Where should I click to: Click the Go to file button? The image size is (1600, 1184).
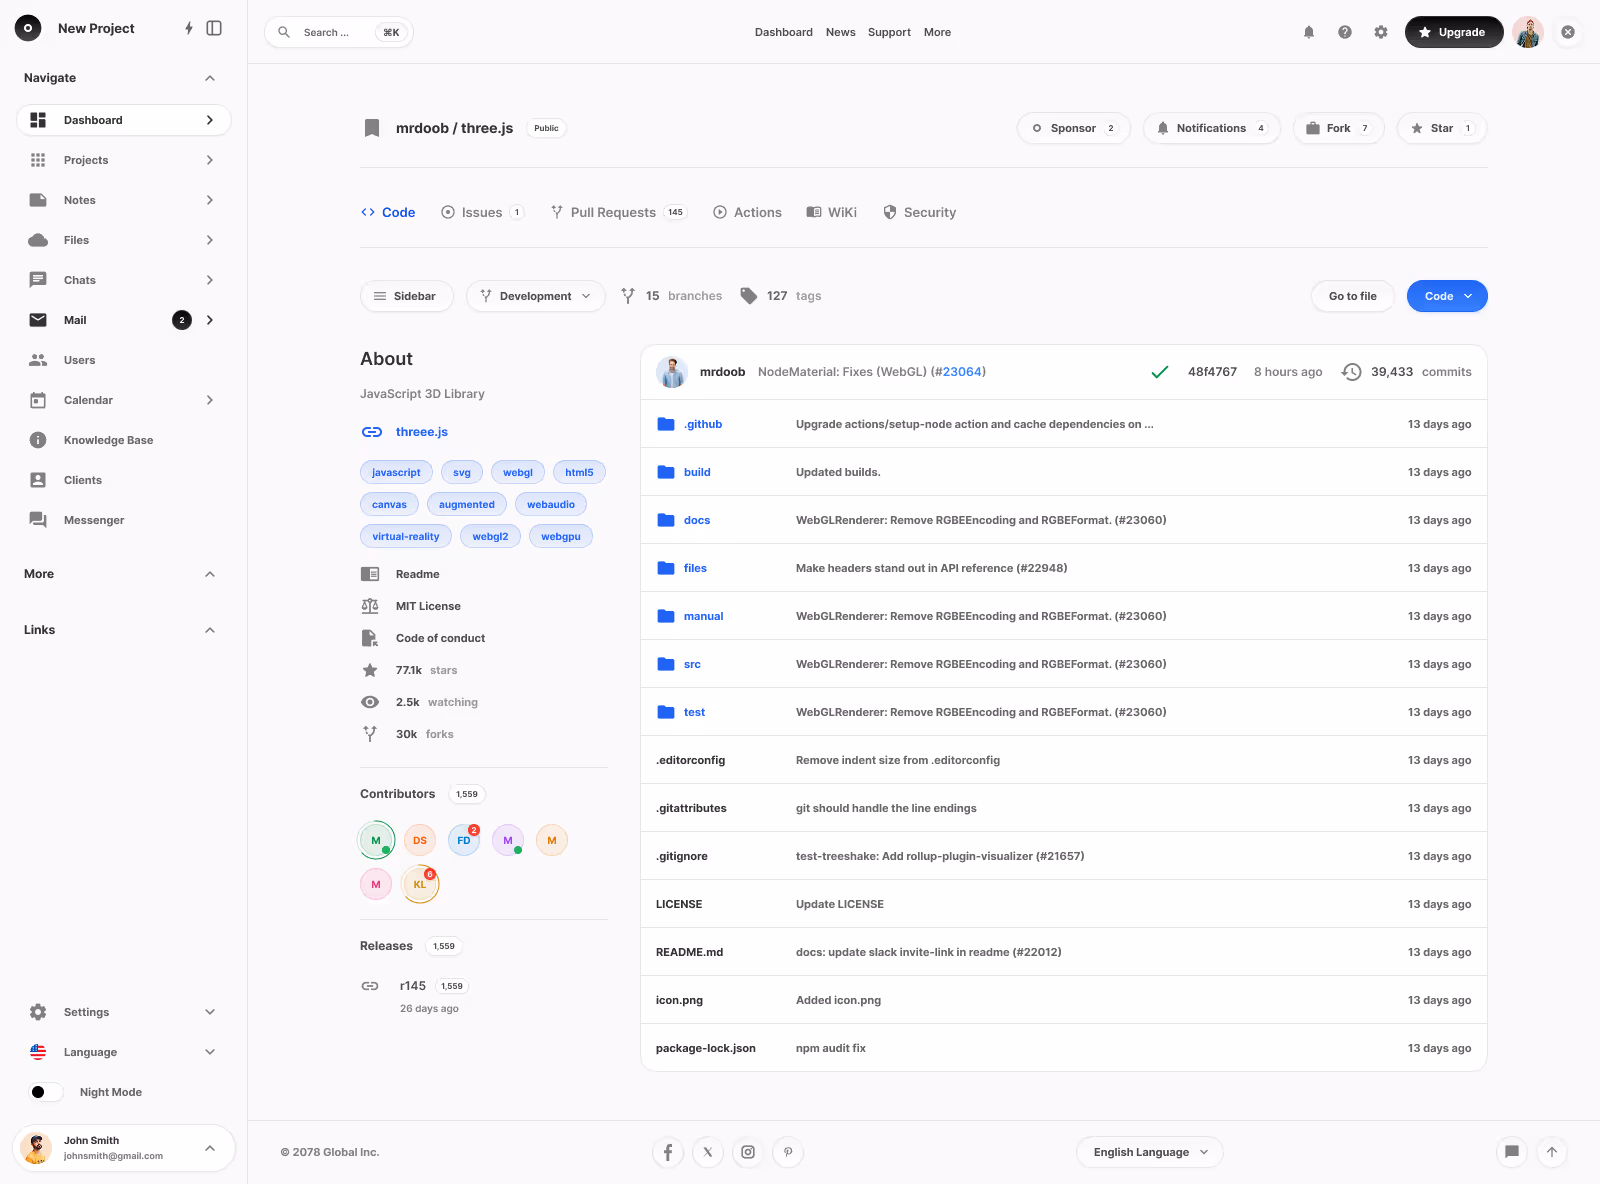coord(1353,296)
